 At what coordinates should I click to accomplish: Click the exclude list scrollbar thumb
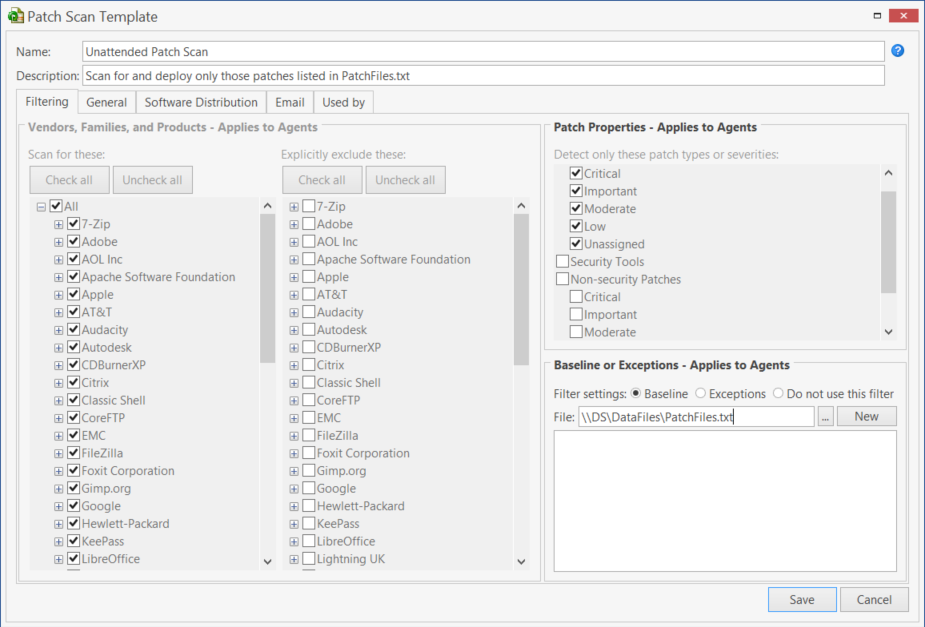[x=521, y=289]
